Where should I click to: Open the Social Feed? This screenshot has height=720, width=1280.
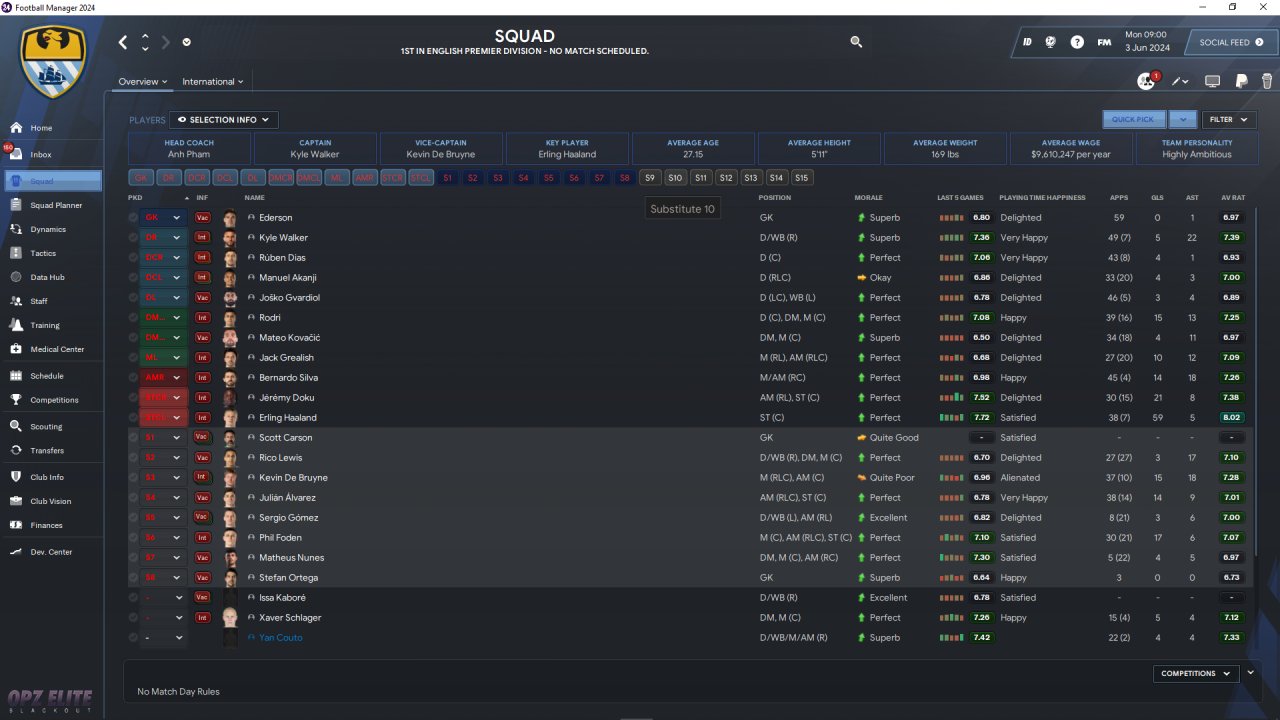point(1231,42)
